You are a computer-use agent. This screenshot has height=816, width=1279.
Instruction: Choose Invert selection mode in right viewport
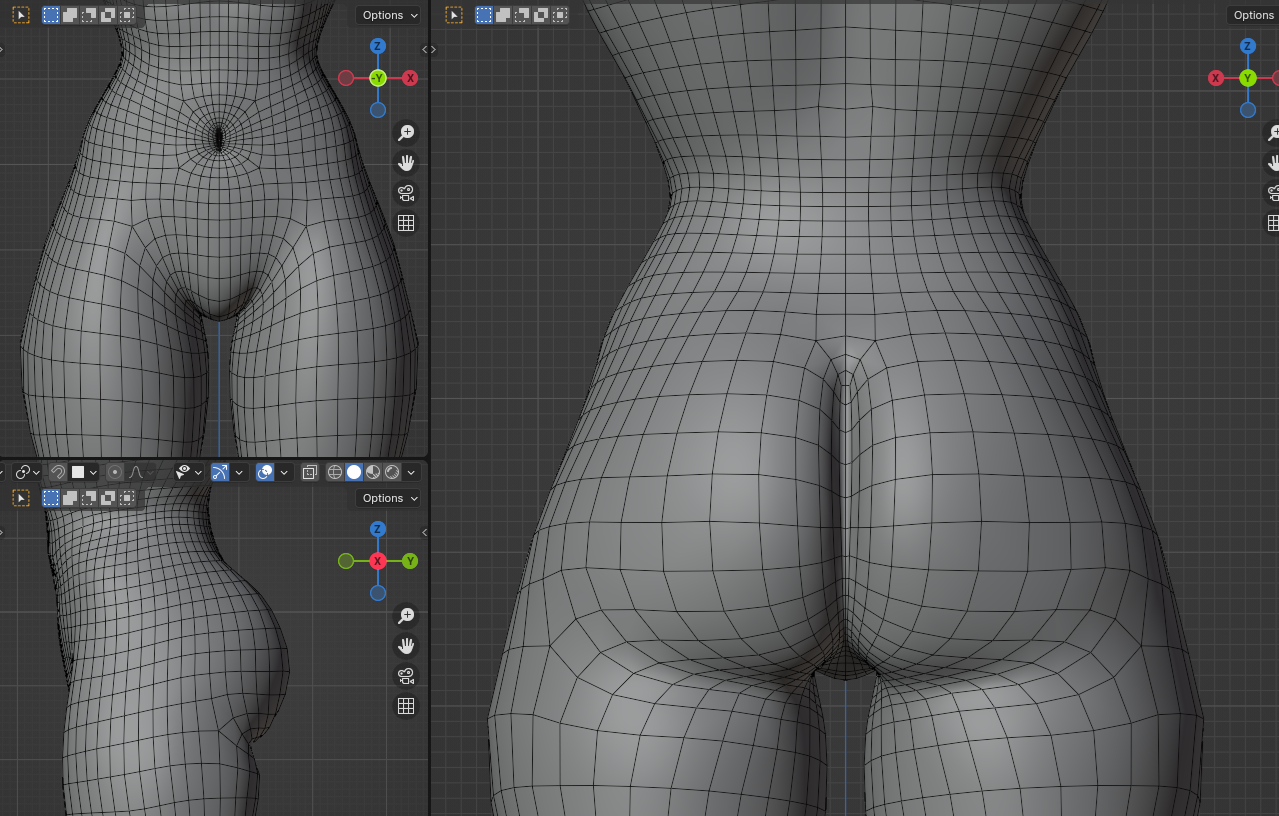pyautogui.click(x=541, y=15)
